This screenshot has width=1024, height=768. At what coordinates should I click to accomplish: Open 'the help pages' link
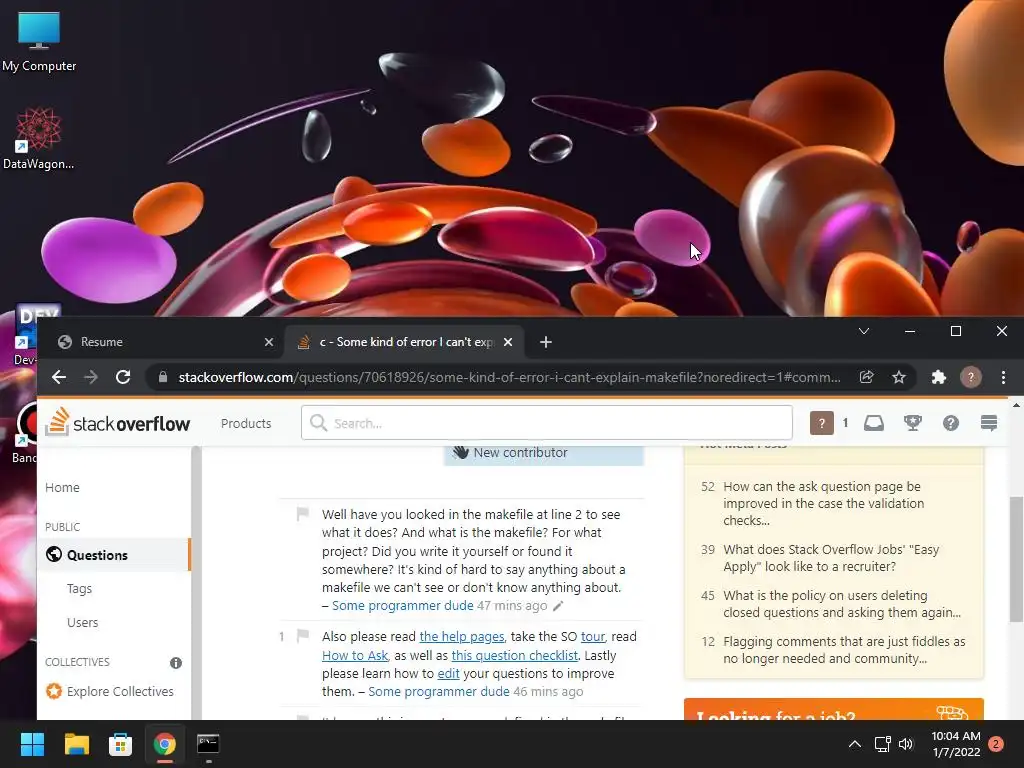462,636
